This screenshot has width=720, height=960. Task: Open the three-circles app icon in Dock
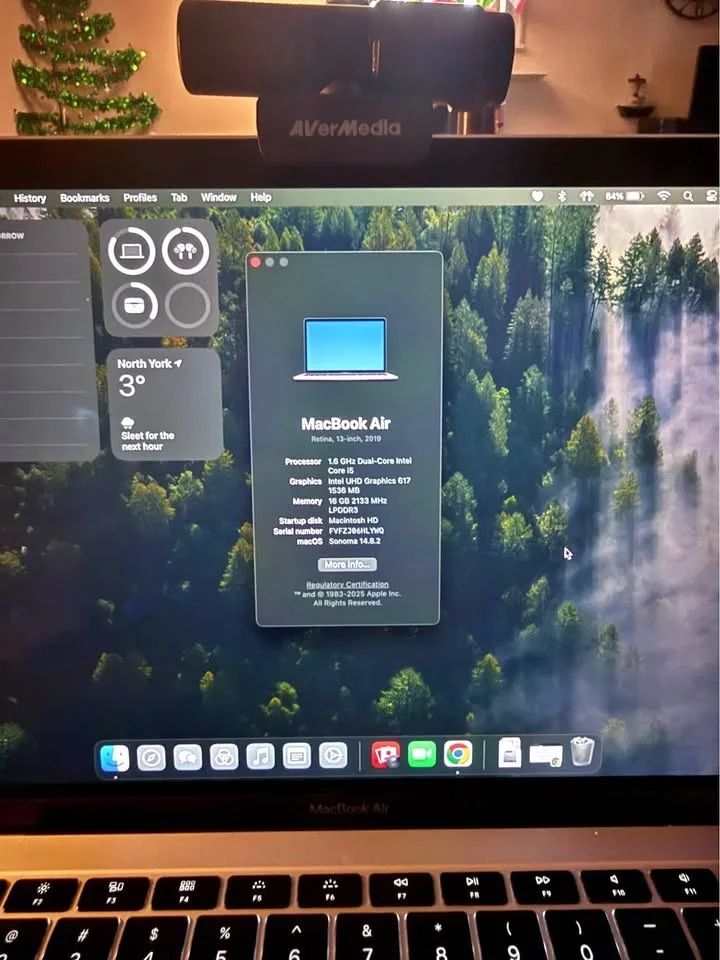click(224, 757)
